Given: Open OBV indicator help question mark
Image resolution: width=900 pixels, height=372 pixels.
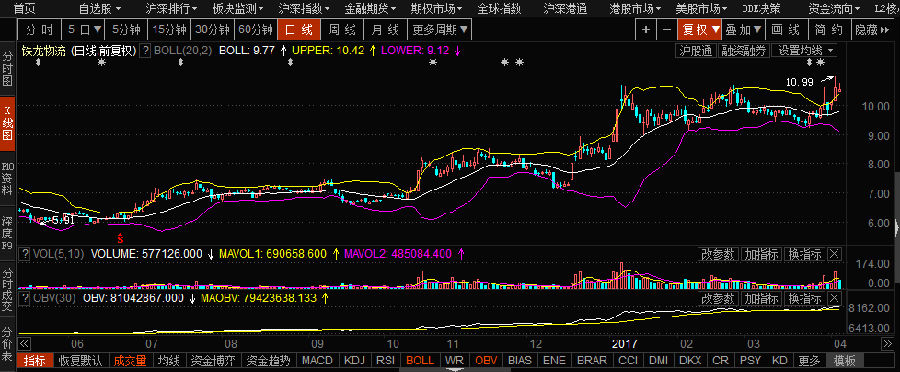Looking at the screenshot, I should tap(25, 299).
